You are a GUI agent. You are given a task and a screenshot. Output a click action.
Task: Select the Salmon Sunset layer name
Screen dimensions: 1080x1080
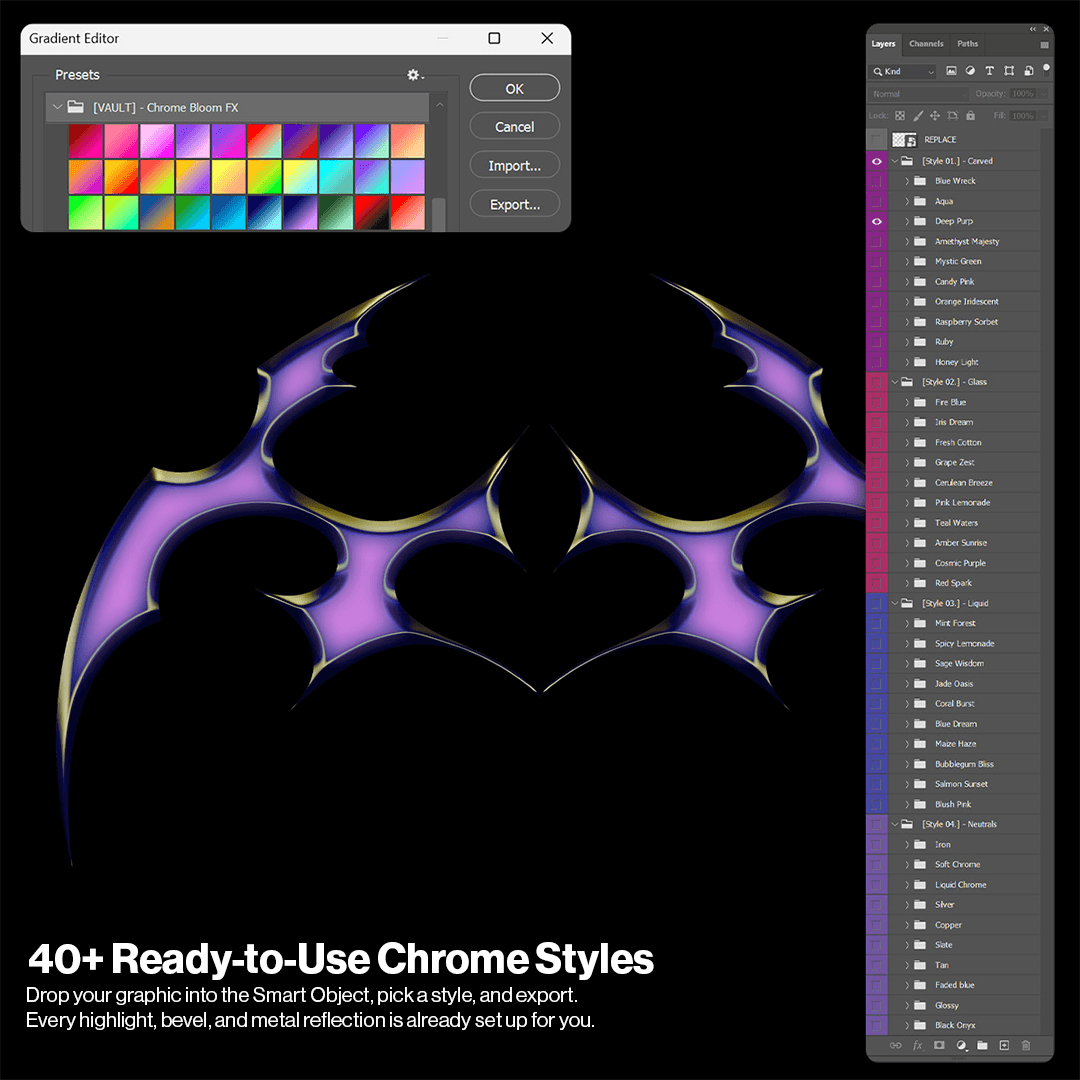click(962, 785)
